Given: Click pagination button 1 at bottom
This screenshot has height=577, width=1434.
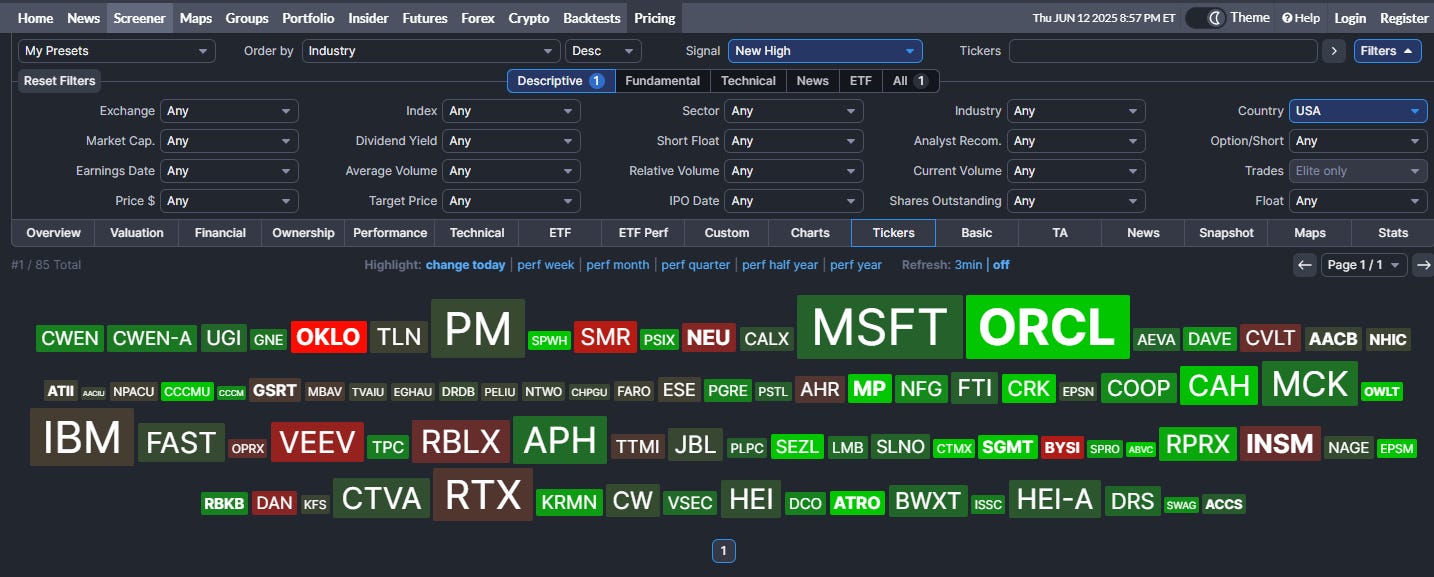Looking at the screenshot, I should pyautogui.click(x=724, y=550).
